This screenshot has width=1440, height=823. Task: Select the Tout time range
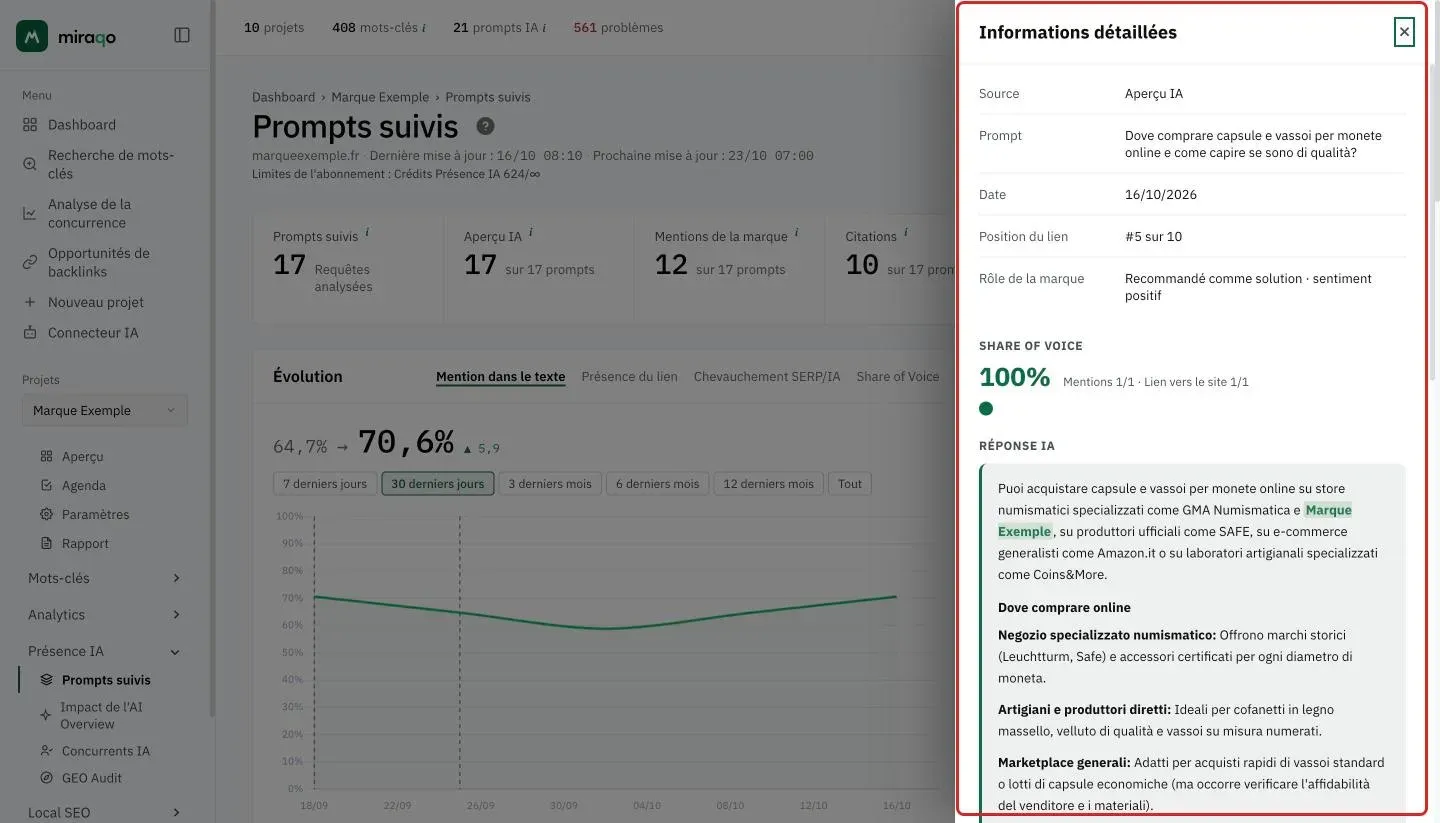tap(850, 484)
